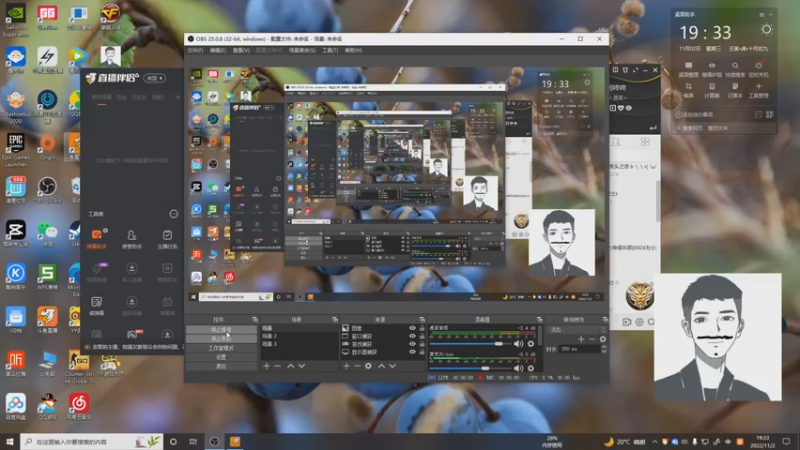The width and height of the screenshot is (800, 450).
Task: Open the 帮助(H) menu in OBS
Action: point(353,51)
